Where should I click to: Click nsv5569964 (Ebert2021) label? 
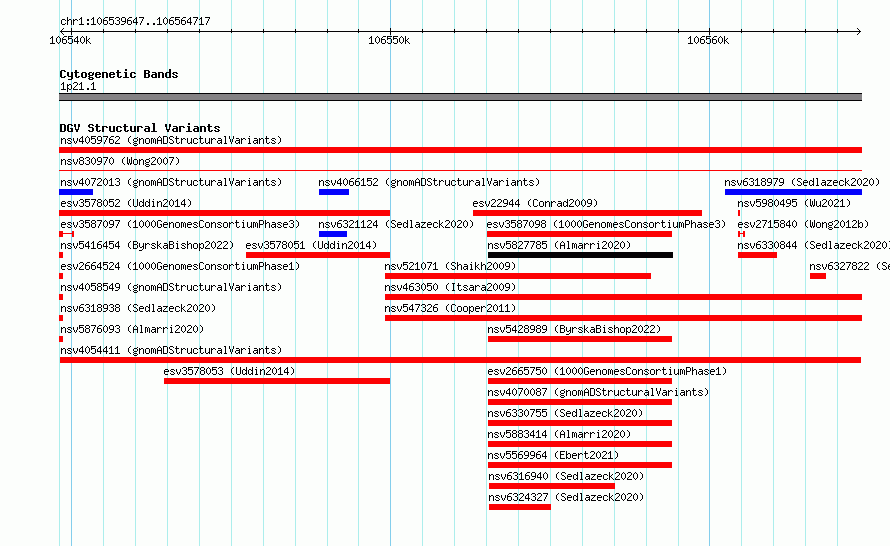coord(553,455)
